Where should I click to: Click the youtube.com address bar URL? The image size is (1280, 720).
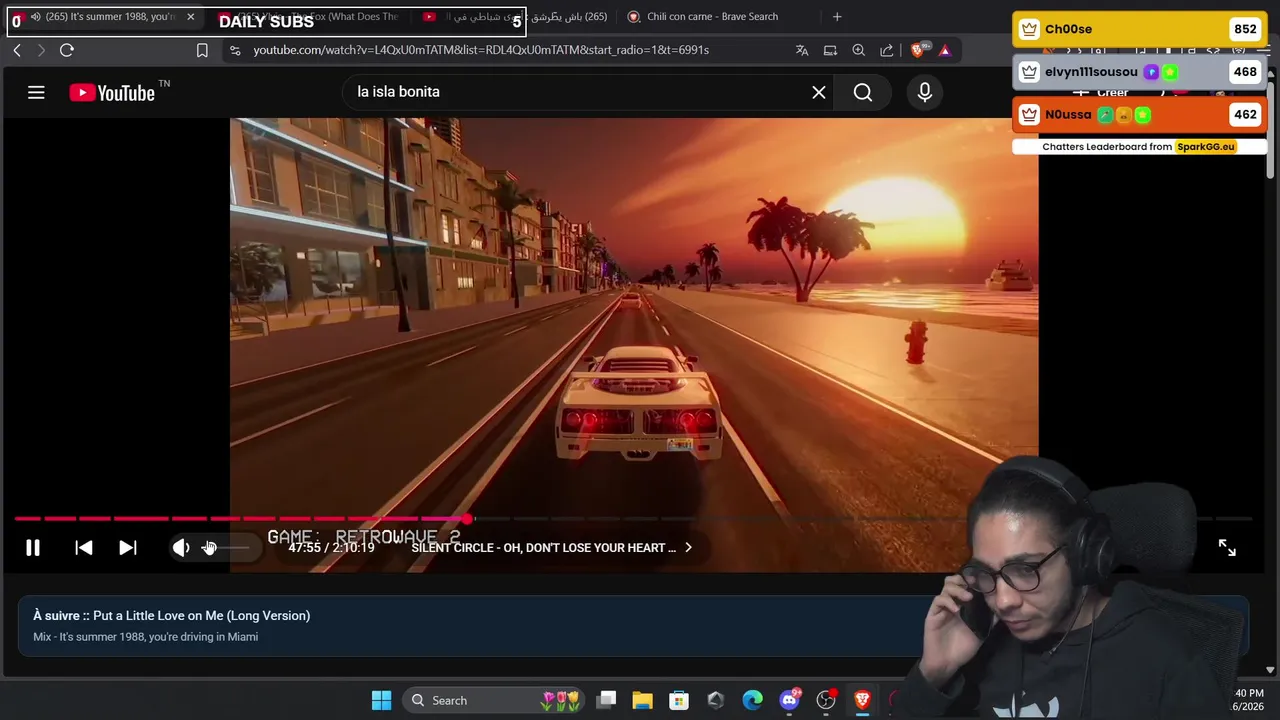click(x=481, y=50)
